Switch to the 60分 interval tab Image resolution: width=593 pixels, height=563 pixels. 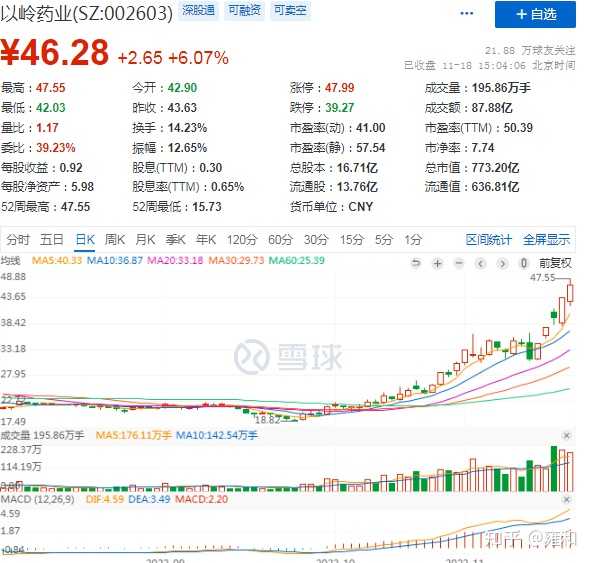click(x=280, y=240)
